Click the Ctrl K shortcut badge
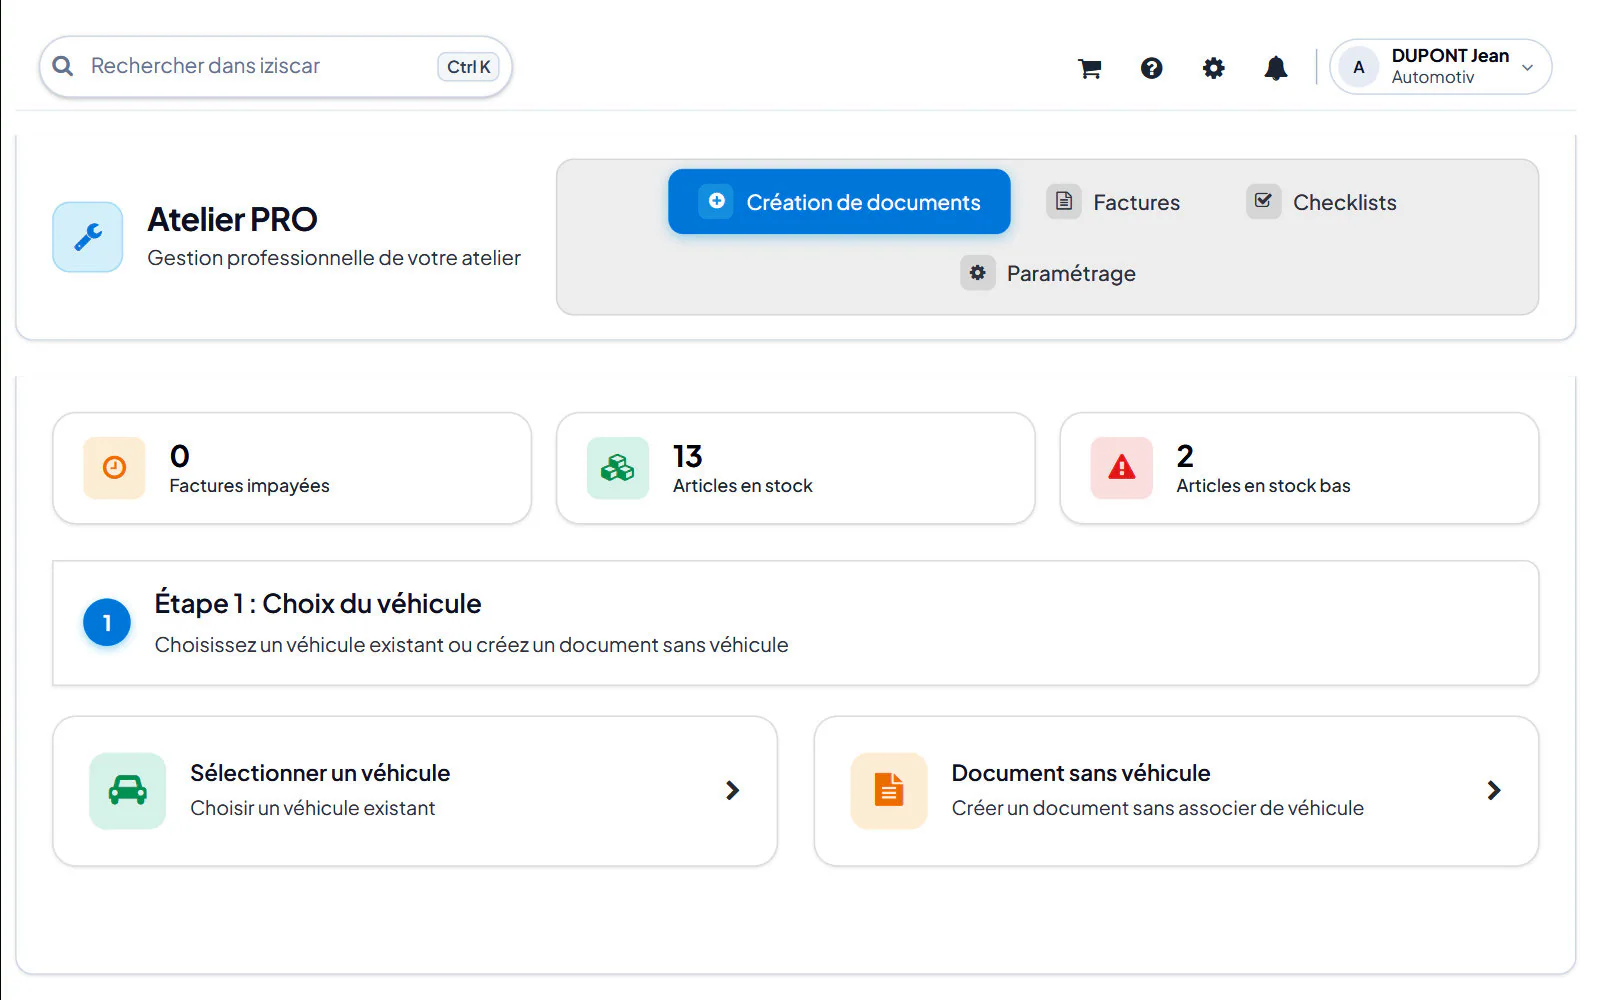Image resolution: width=1600 pixels, height=1000 pixels. click(468, 67)
